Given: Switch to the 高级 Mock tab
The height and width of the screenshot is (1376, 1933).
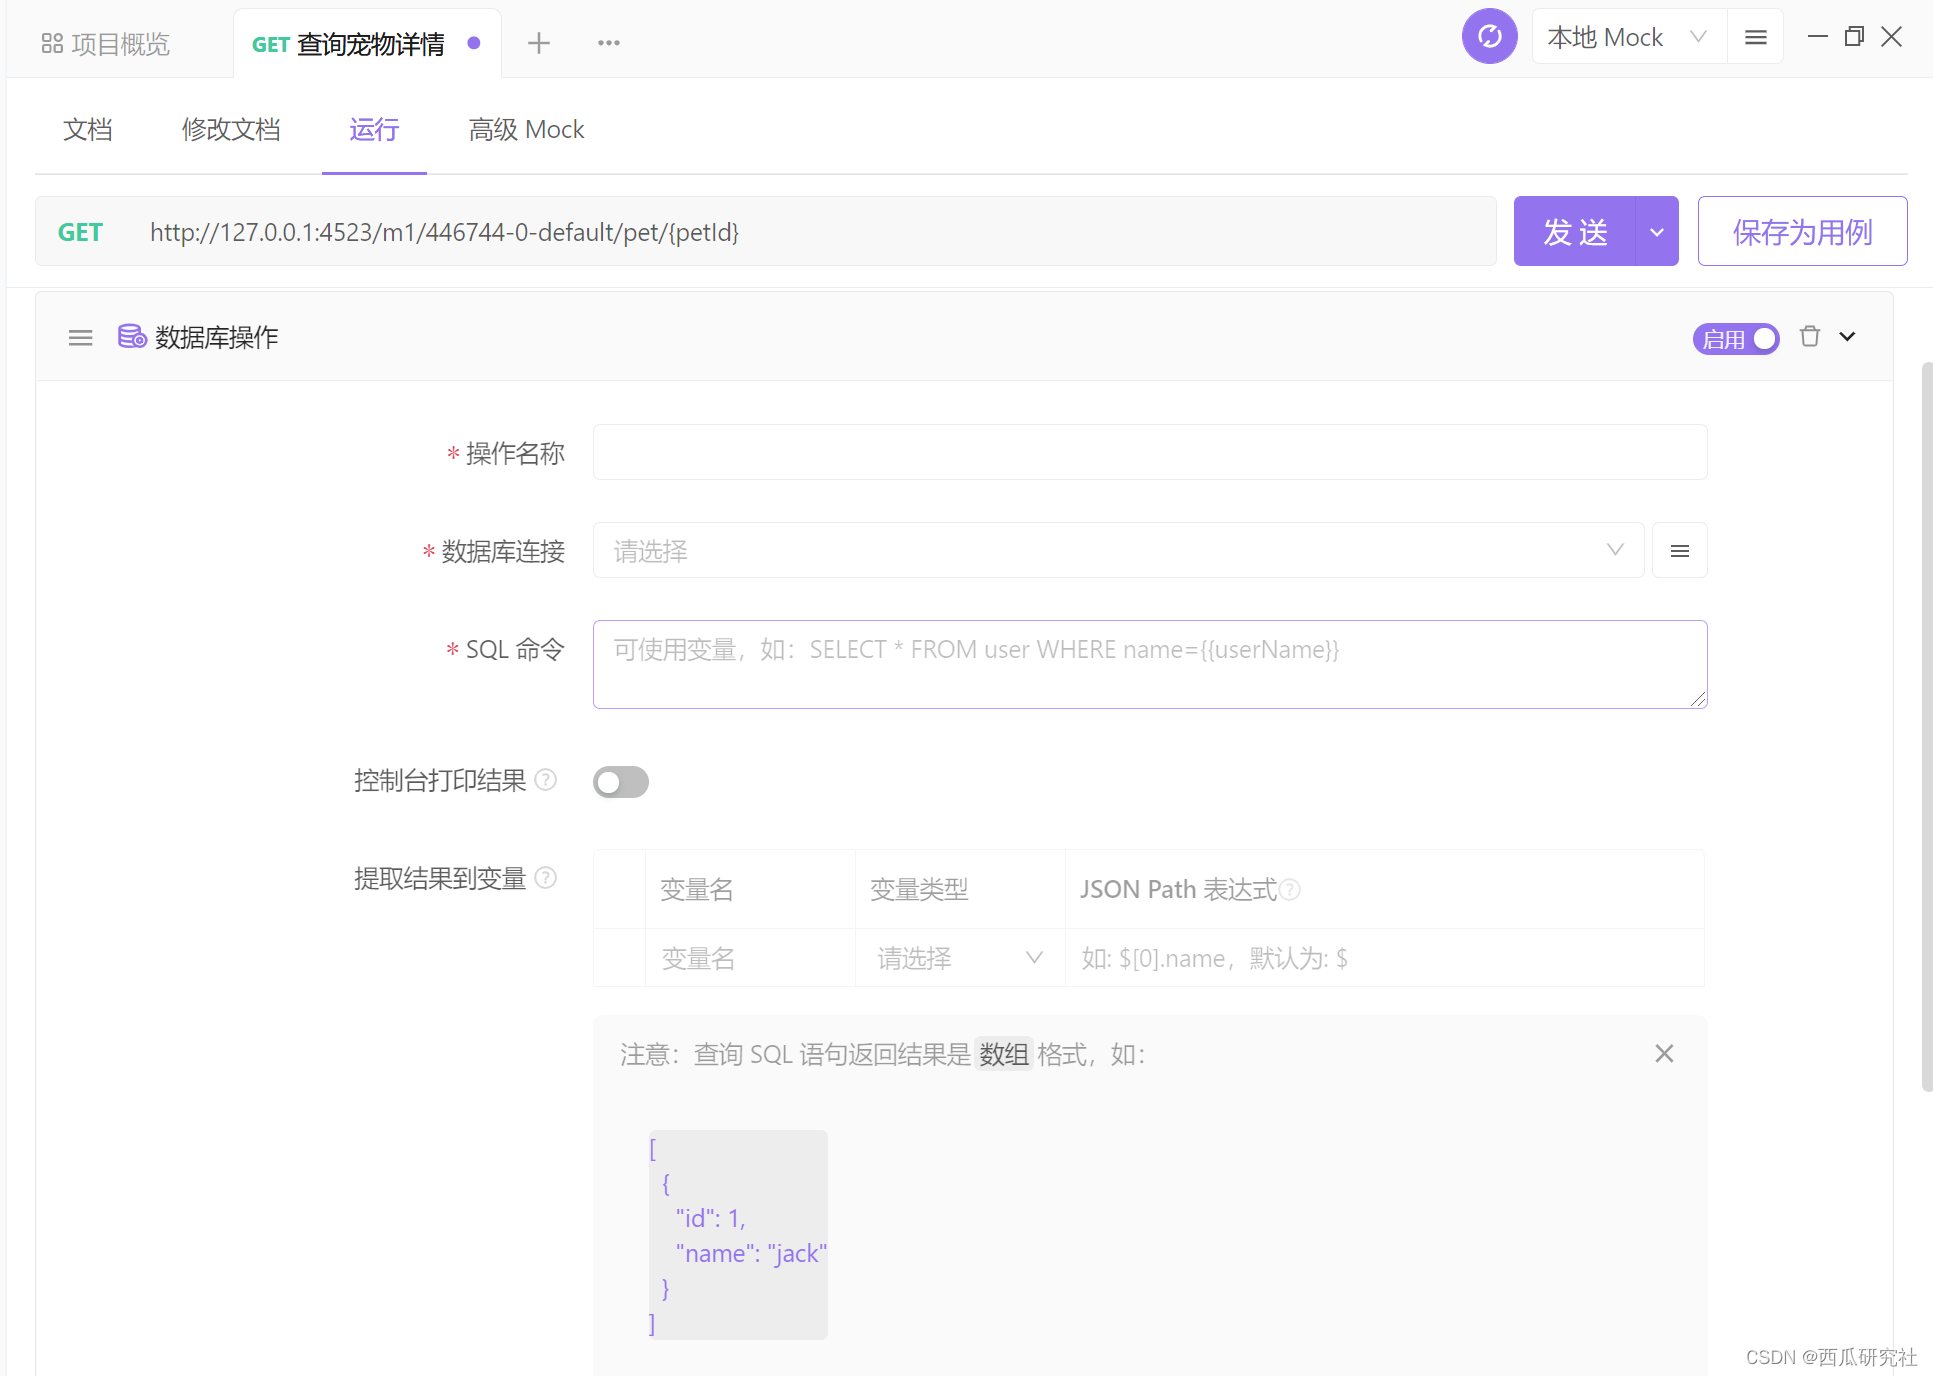Looking at the screenshot, I should 524,128.
